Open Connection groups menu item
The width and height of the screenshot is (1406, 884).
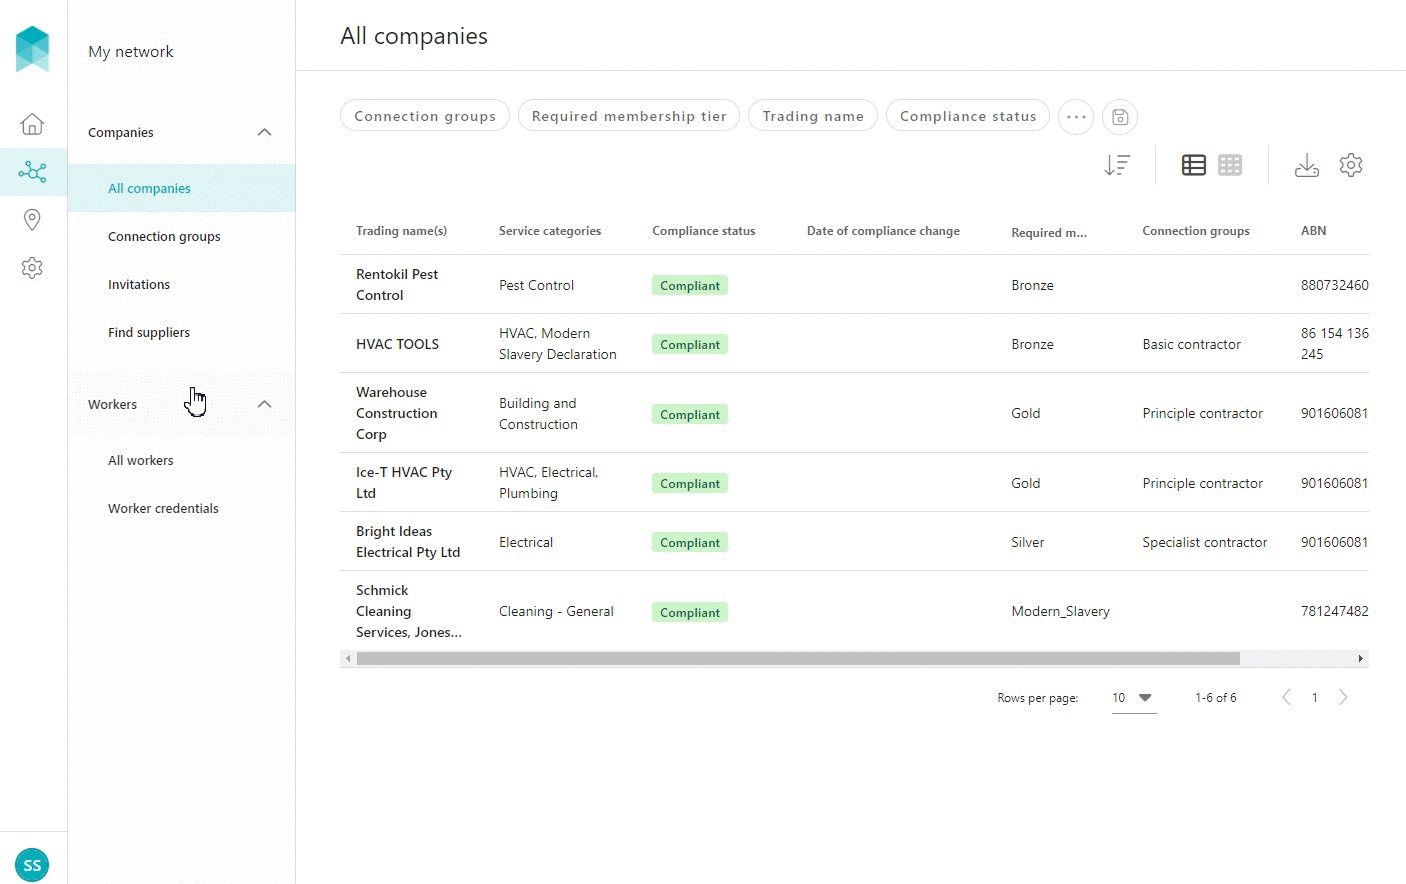pos(164,237)
